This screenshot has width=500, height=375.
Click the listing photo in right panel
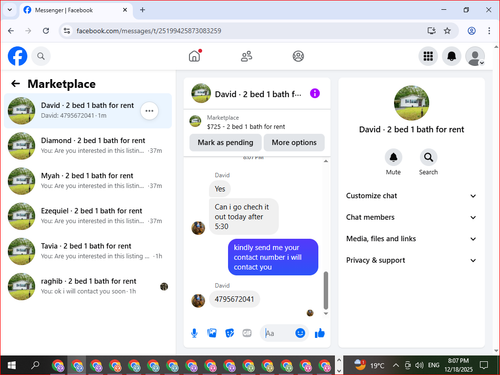pos(411,103)
